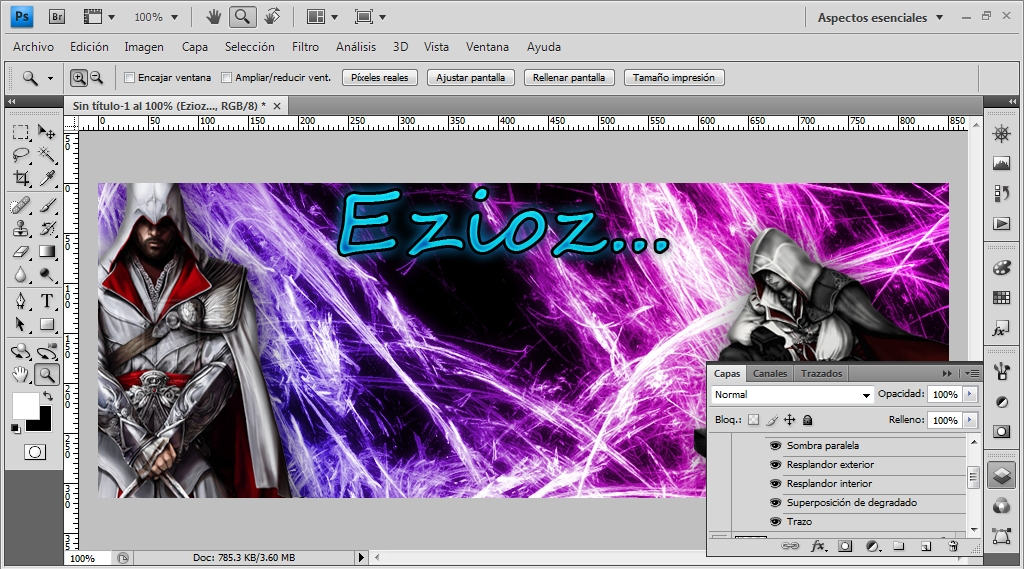Open the Archivo menu
The image size is (1024, 569).
point(33,47)
